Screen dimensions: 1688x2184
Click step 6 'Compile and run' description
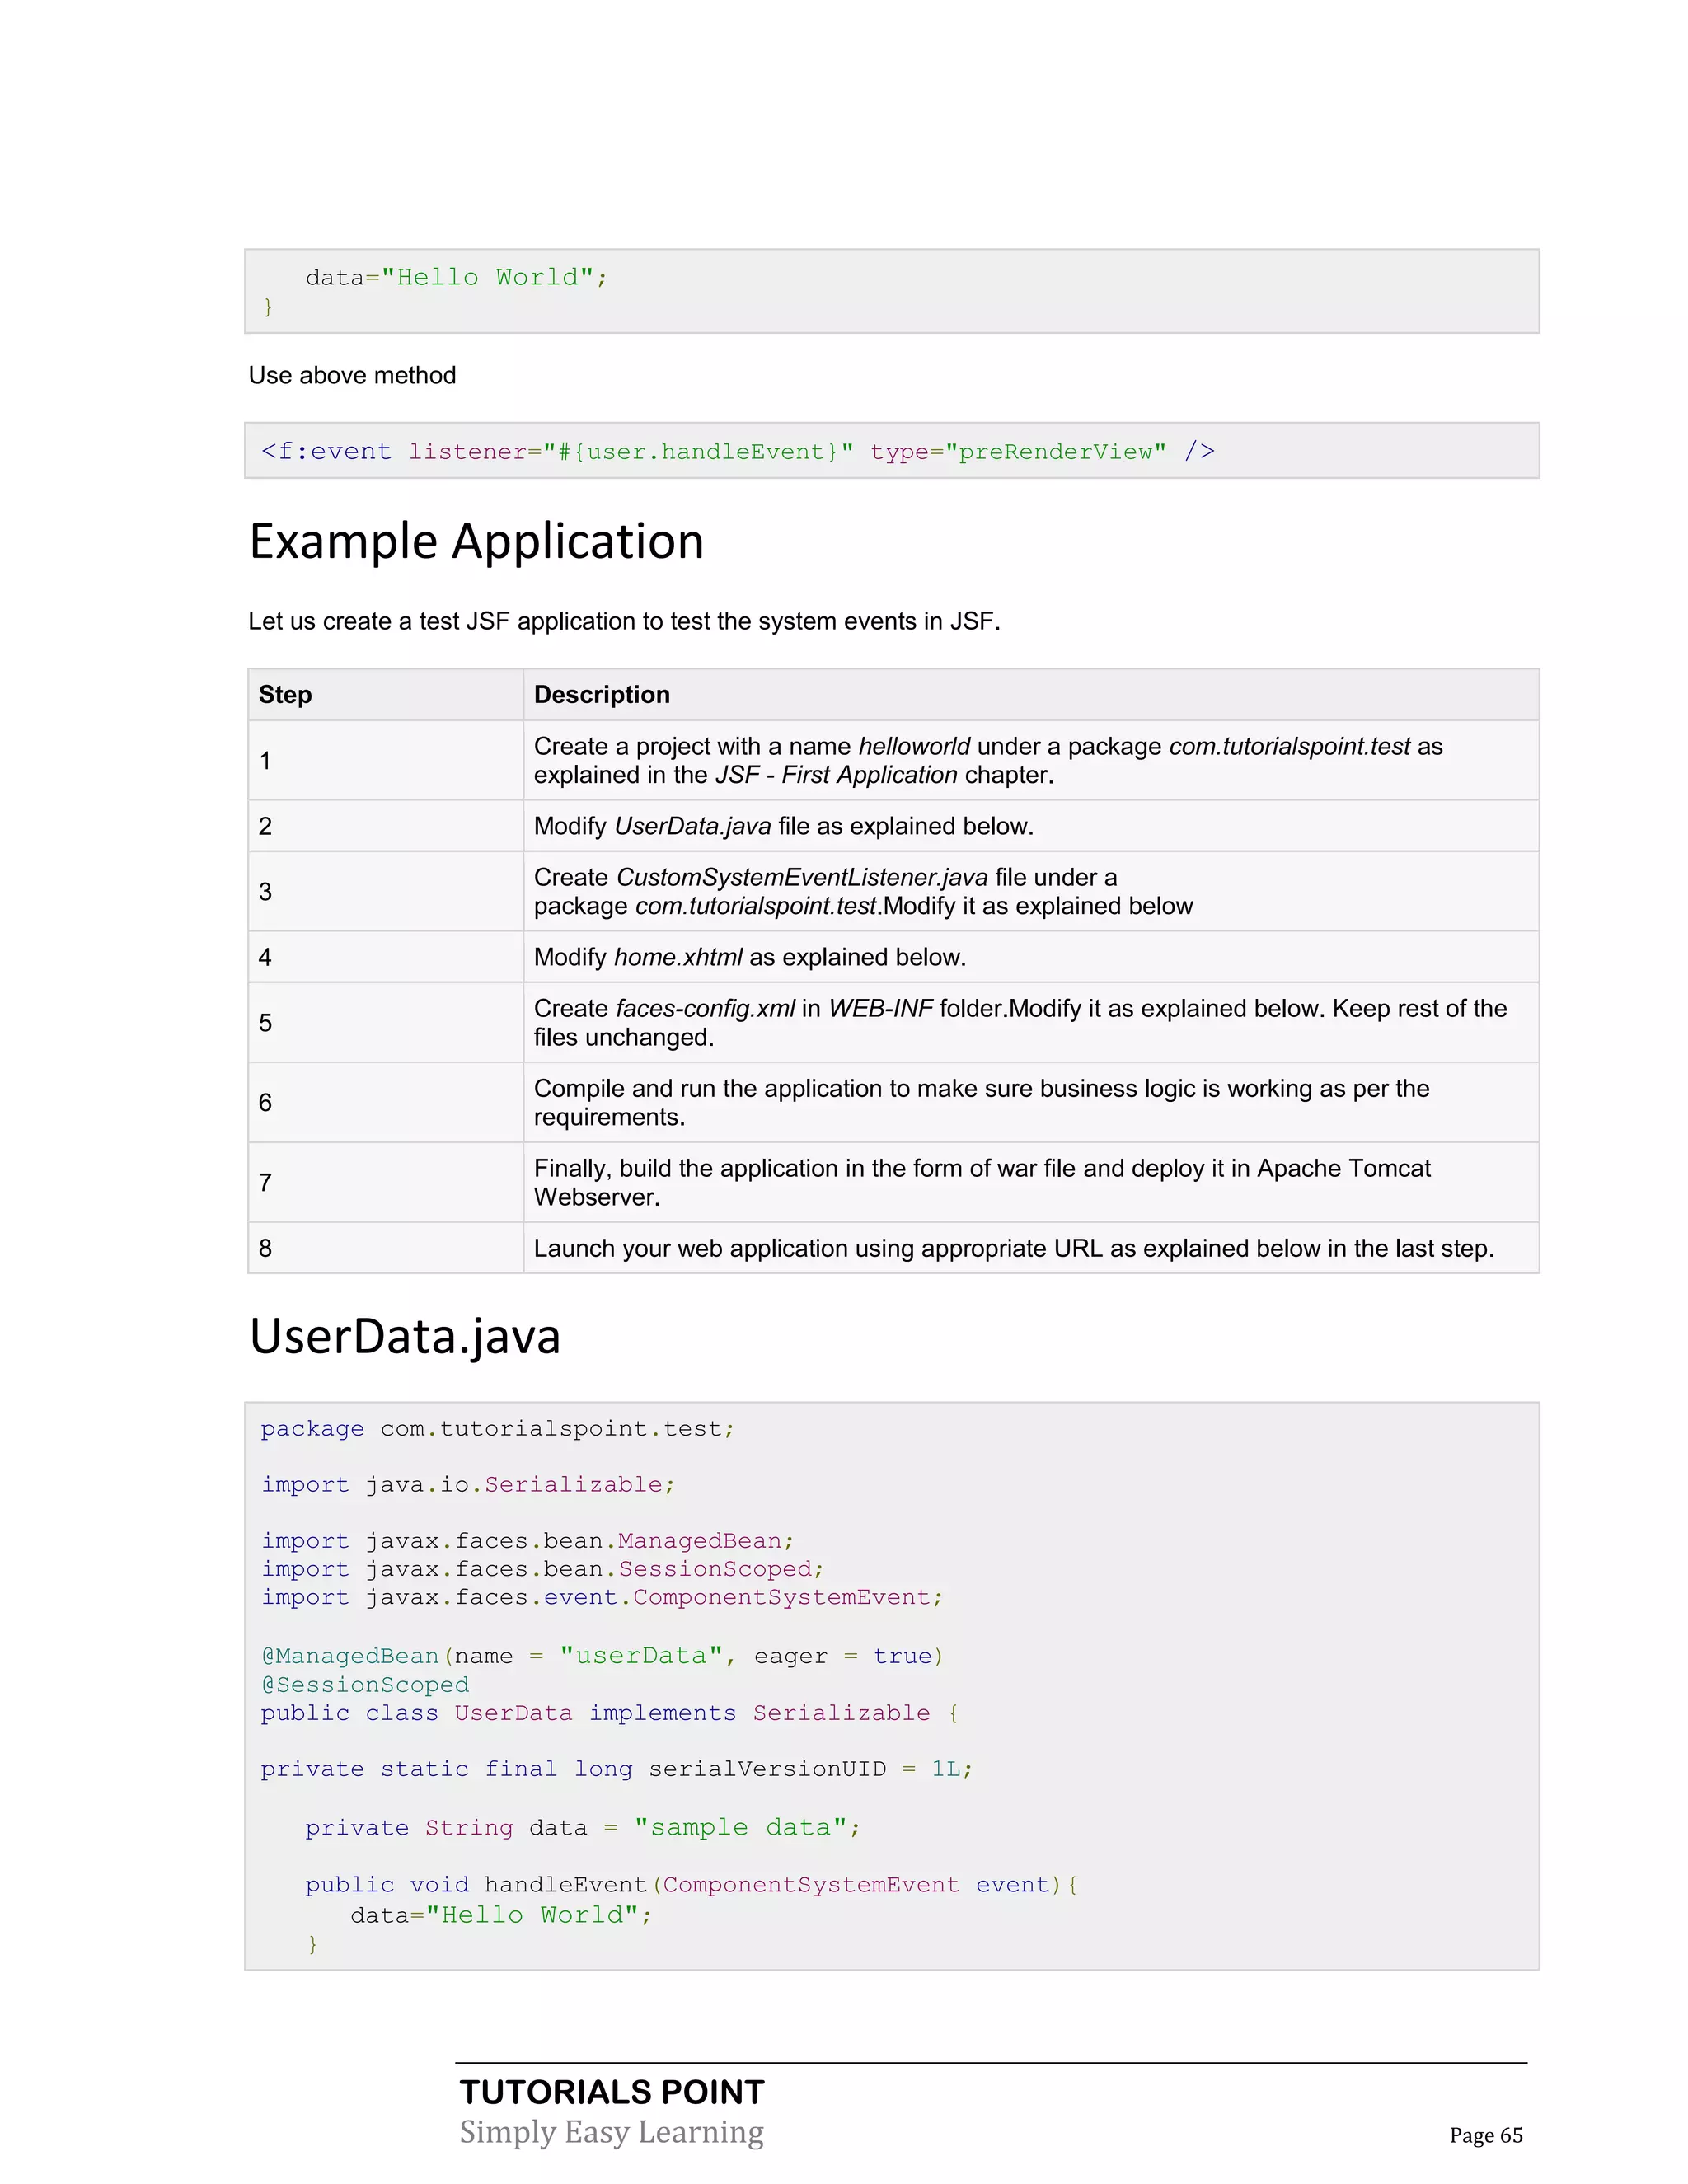pos(980,1102)
